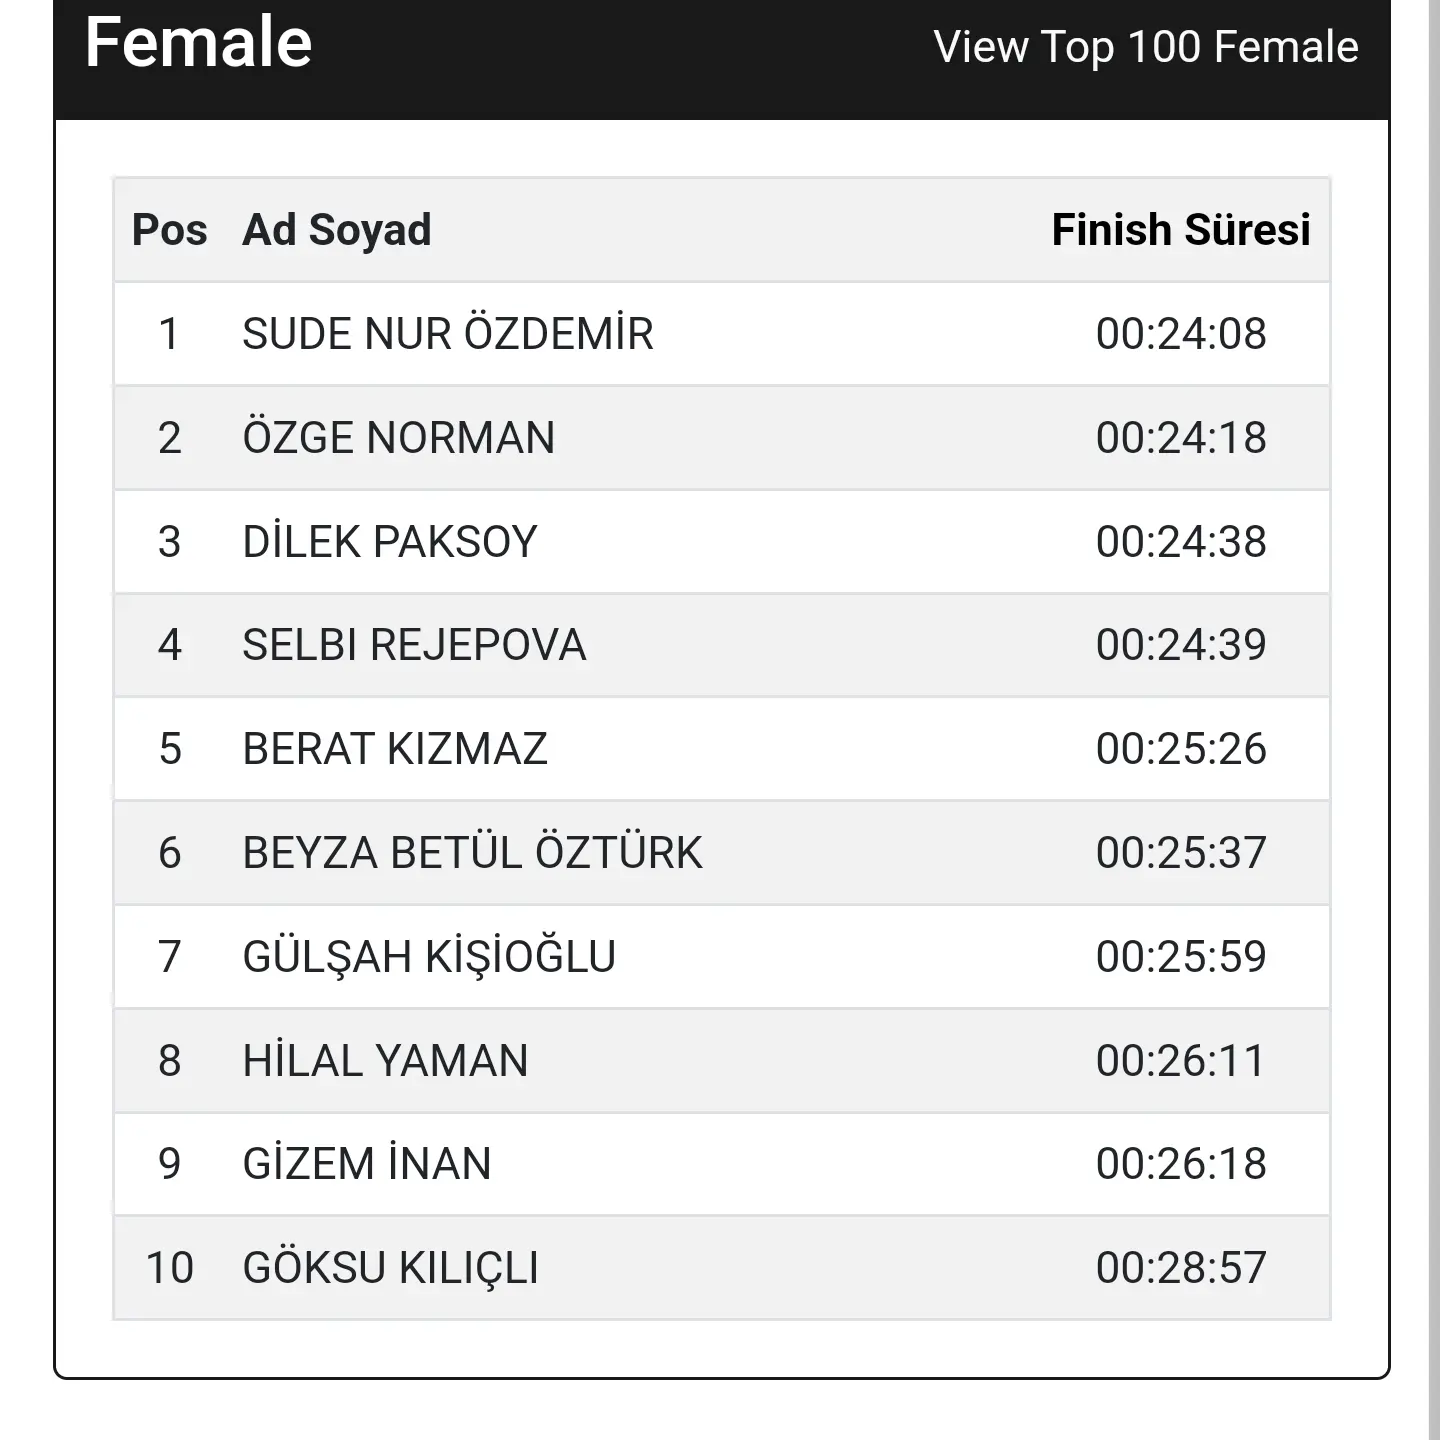The height and width of the screenshot is (1440, 1440).
Task: Click the Ad Soyad column header
Action: click(x=337, y=230)
